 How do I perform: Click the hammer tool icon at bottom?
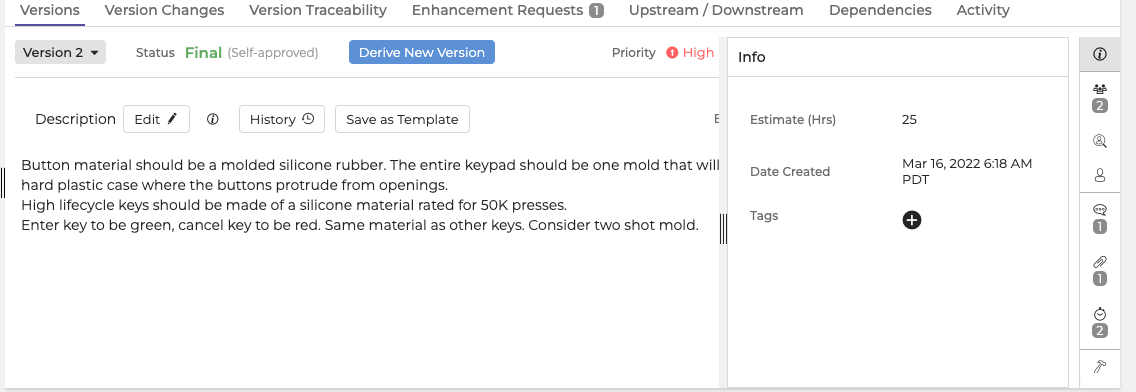(x=1100, y=367)
